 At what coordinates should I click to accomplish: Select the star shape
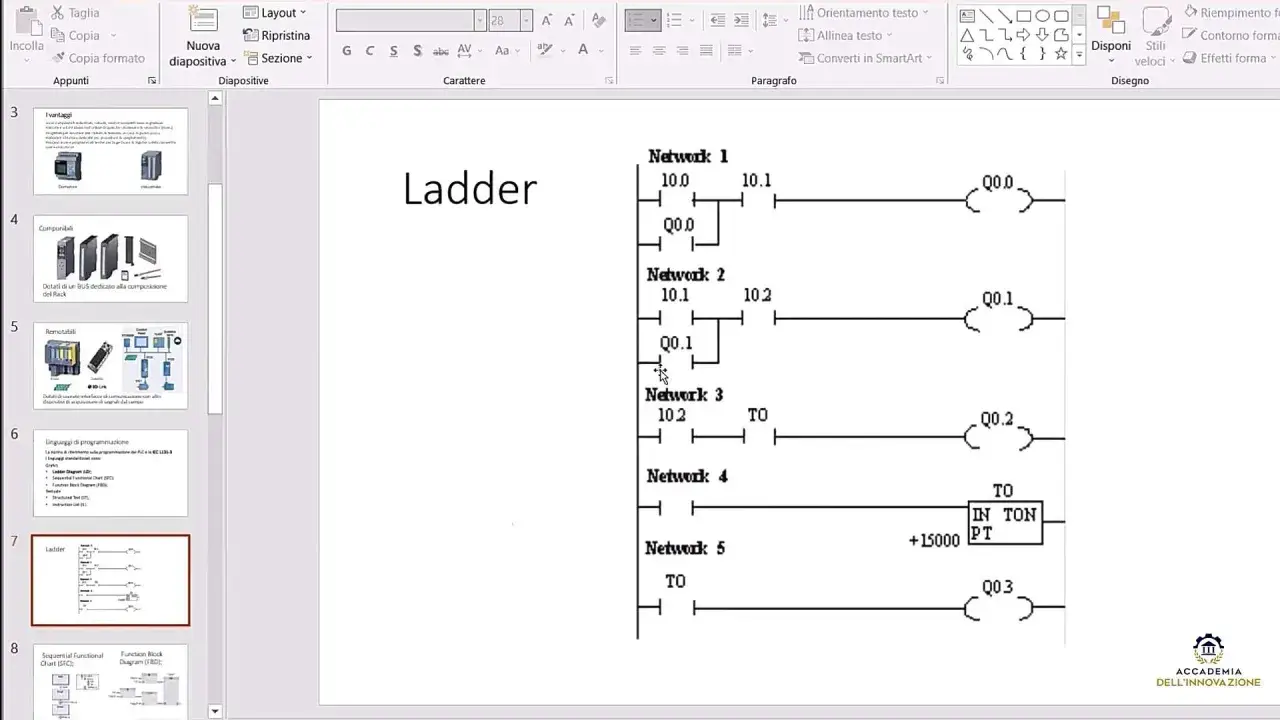coord(1062,54)
